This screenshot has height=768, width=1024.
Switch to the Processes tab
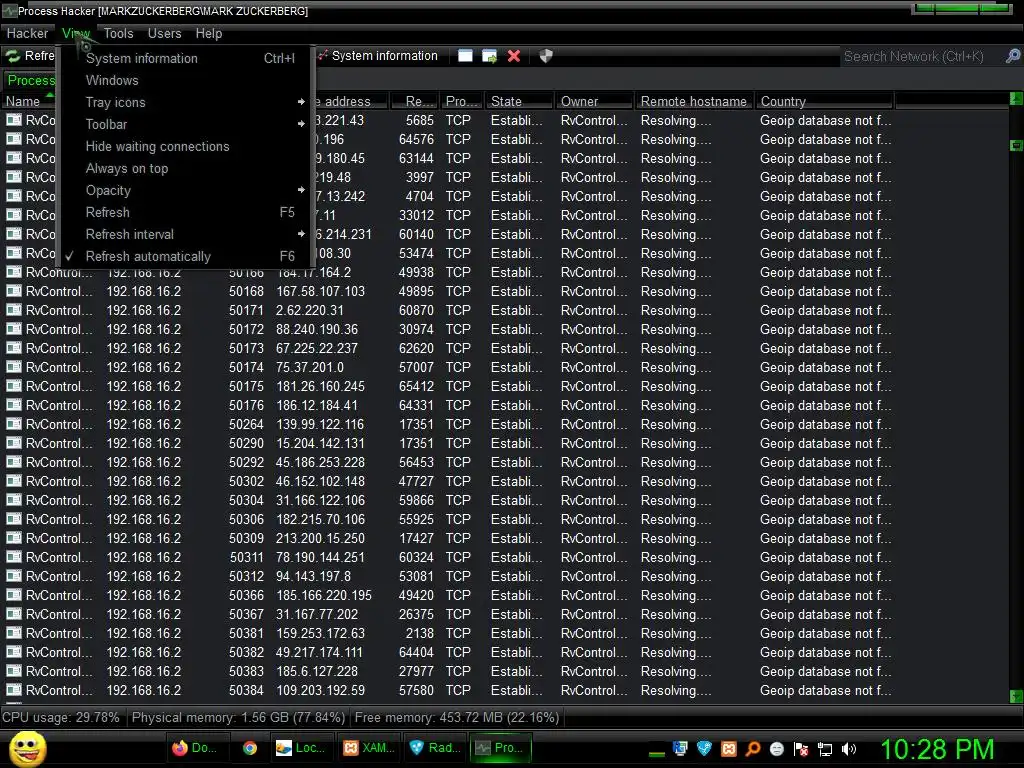[31, 80]
